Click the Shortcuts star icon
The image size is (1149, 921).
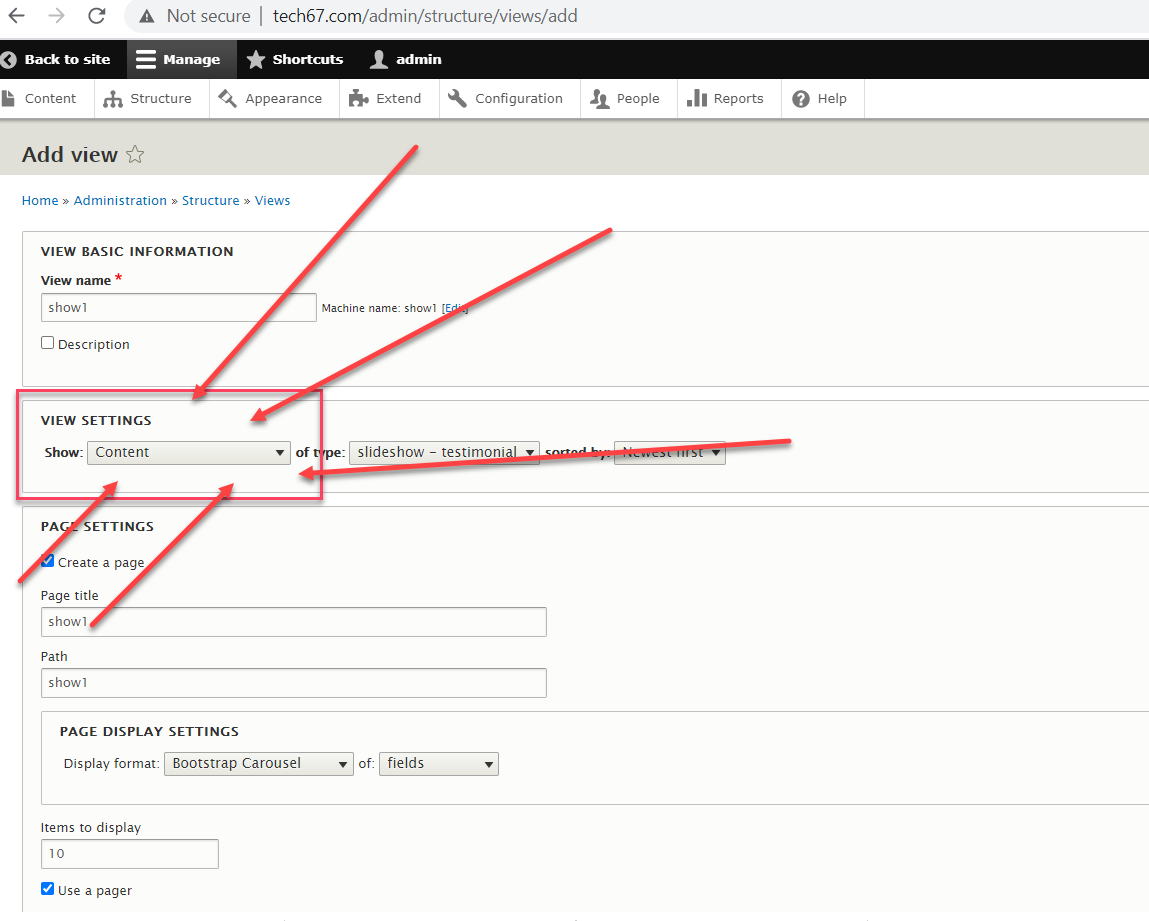256,59
